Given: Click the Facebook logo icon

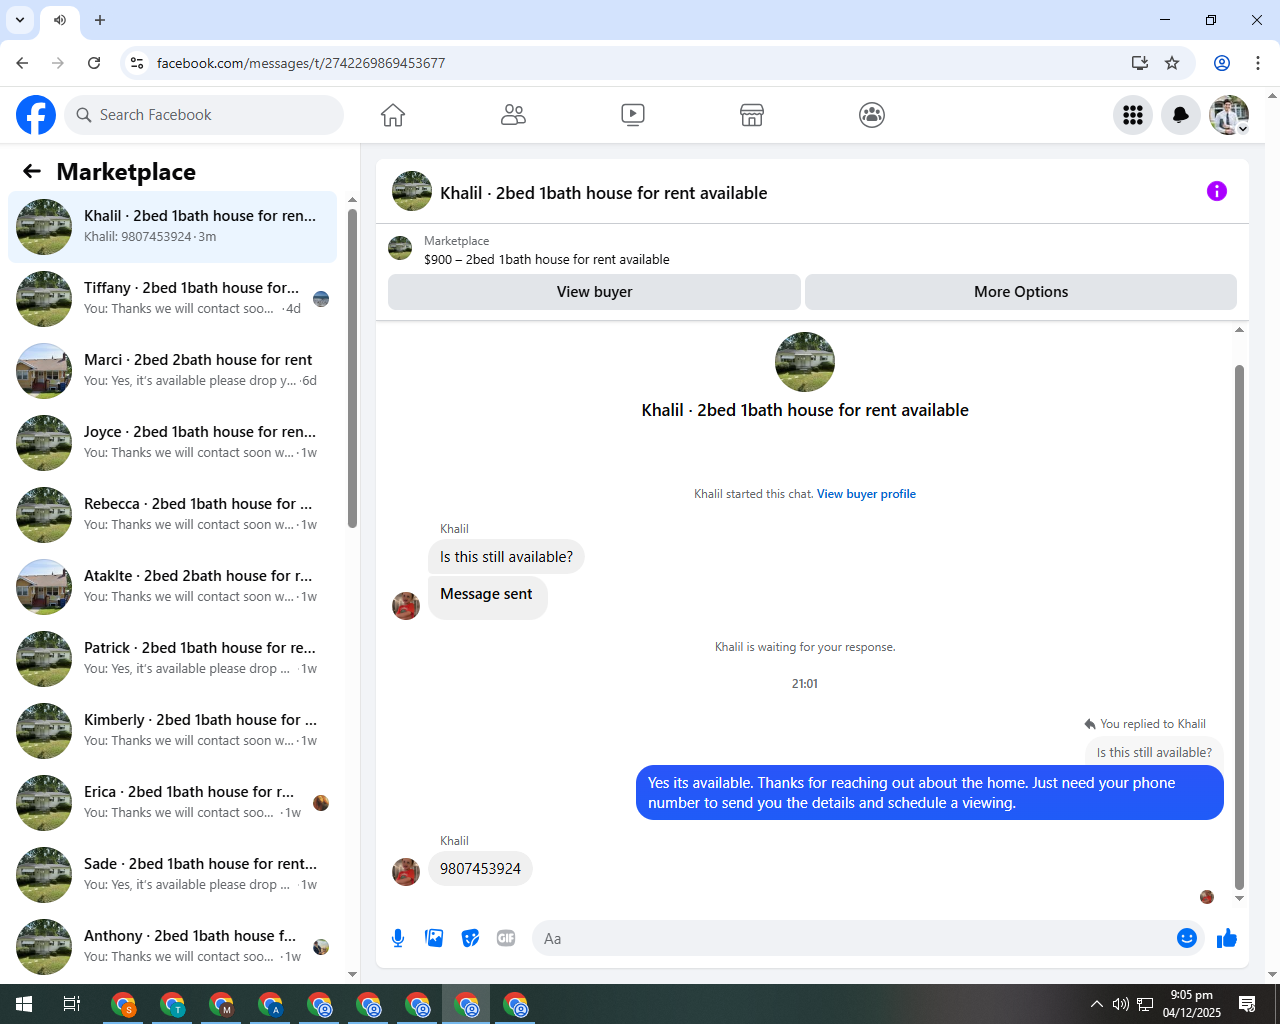Looking at the screenshot, I should click(x=36, y=115).
